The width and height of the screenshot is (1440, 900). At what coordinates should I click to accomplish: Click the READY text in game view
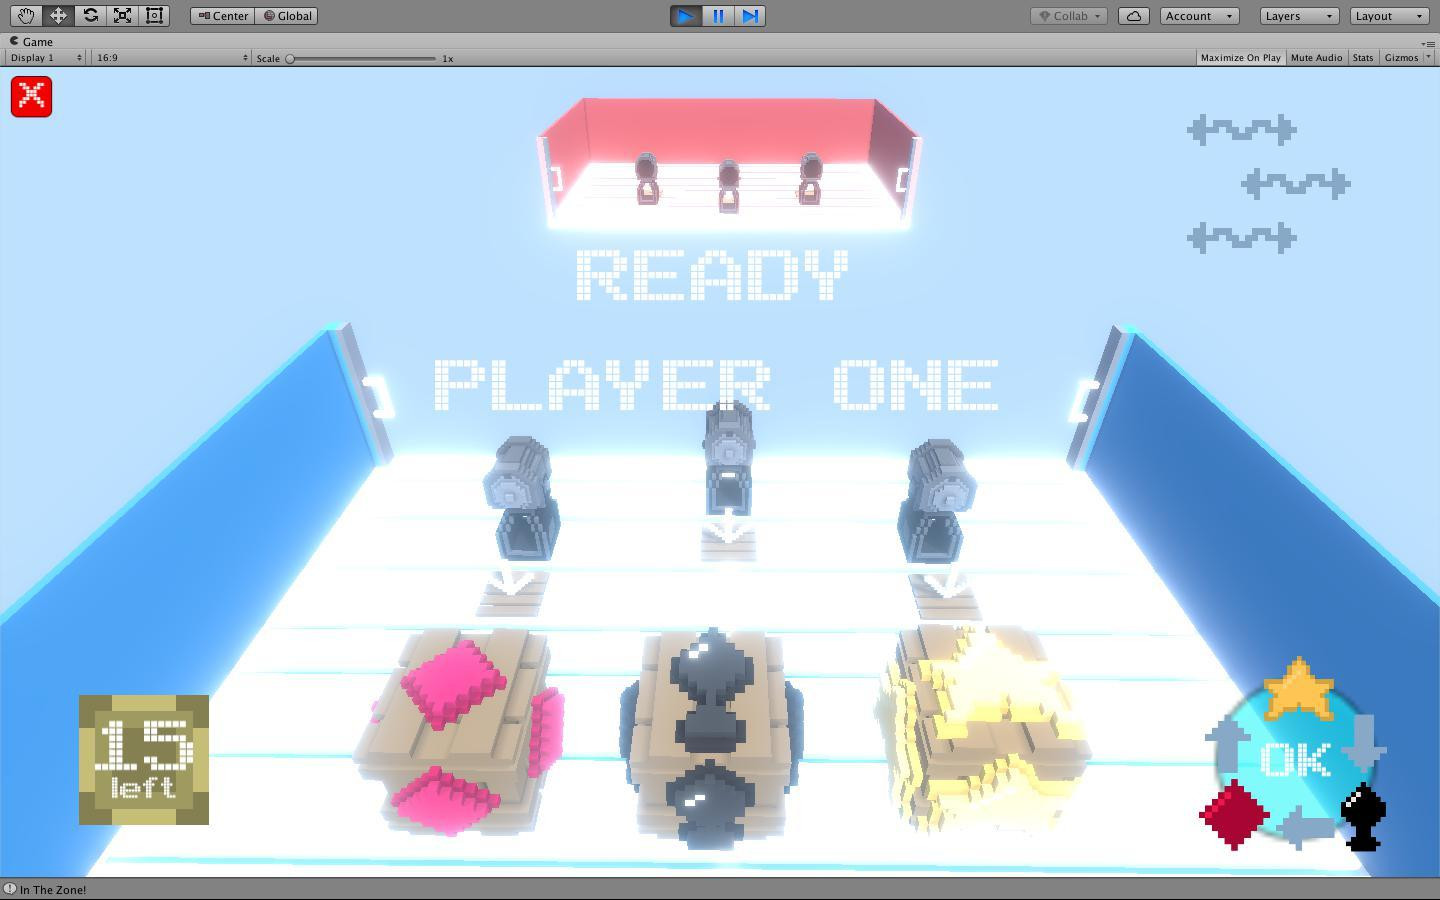click(712, 275)
